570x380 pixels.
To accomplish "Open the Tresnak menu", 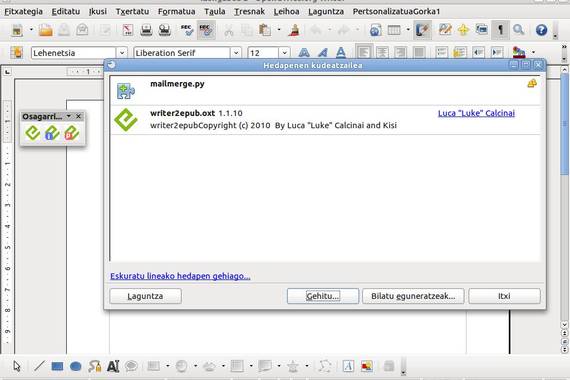I will tap(249, 12).
